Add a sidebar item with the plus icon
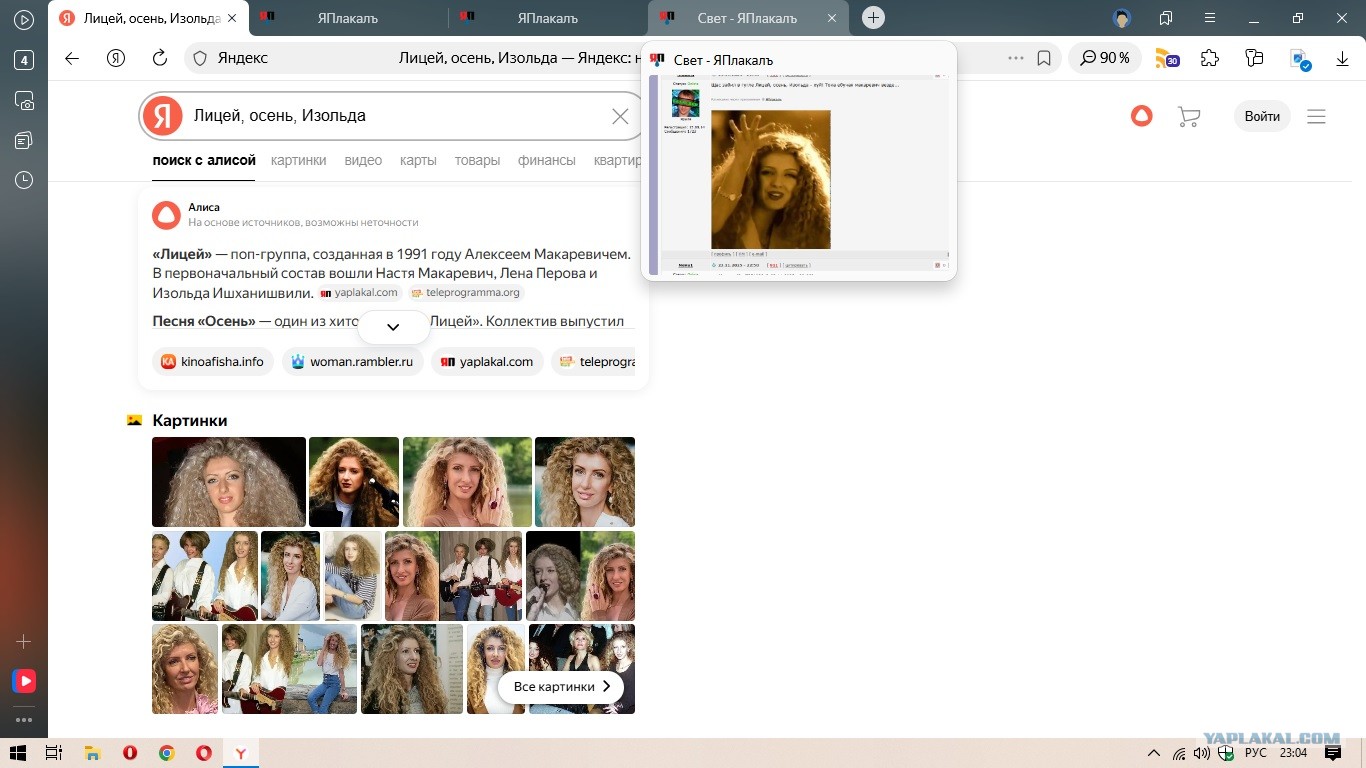 (x=24, y=642)
